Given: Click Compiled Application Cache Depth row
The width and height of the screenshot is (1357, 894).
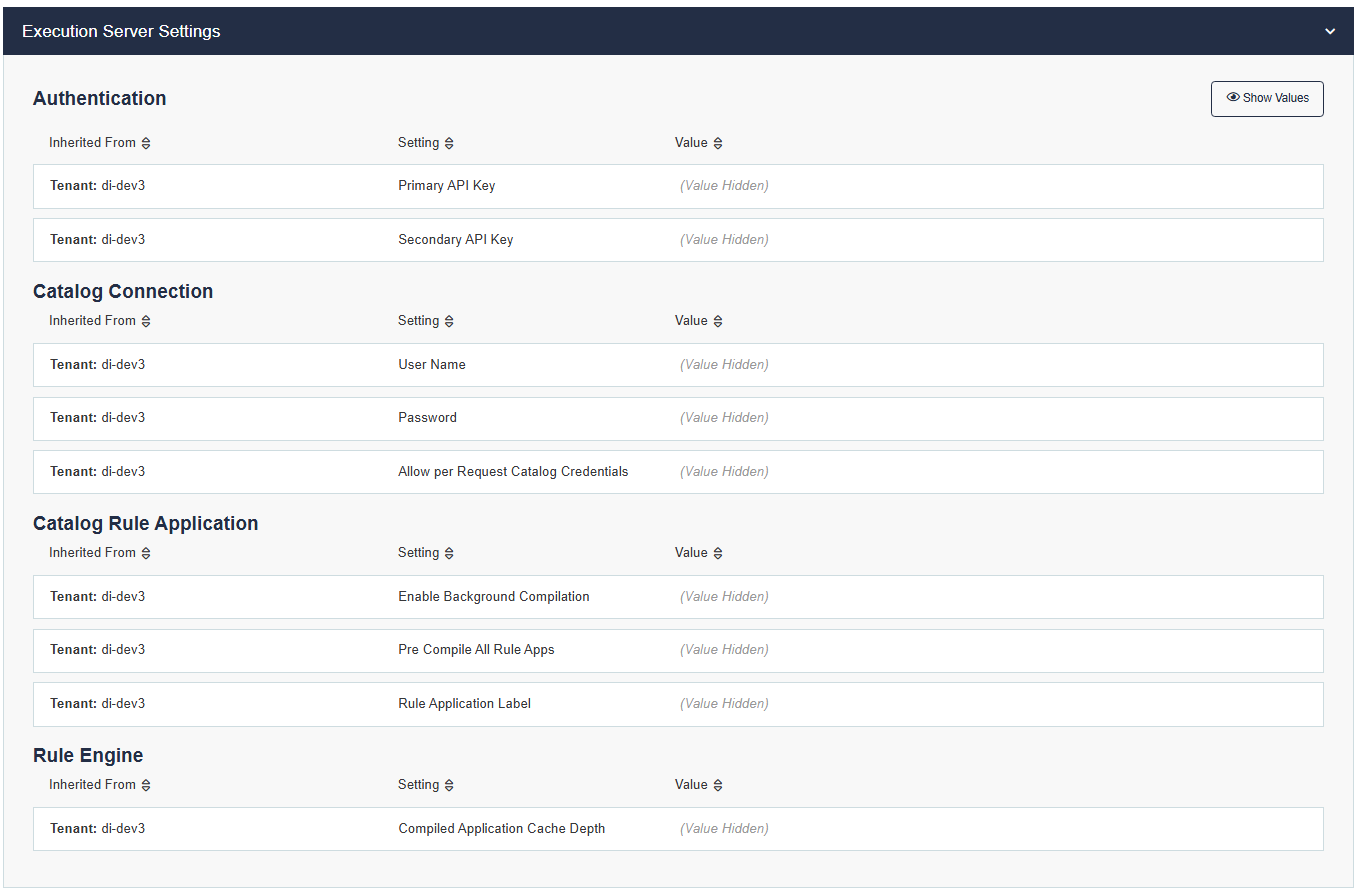Looking at the screenshot, I should (x=677, y=829).
